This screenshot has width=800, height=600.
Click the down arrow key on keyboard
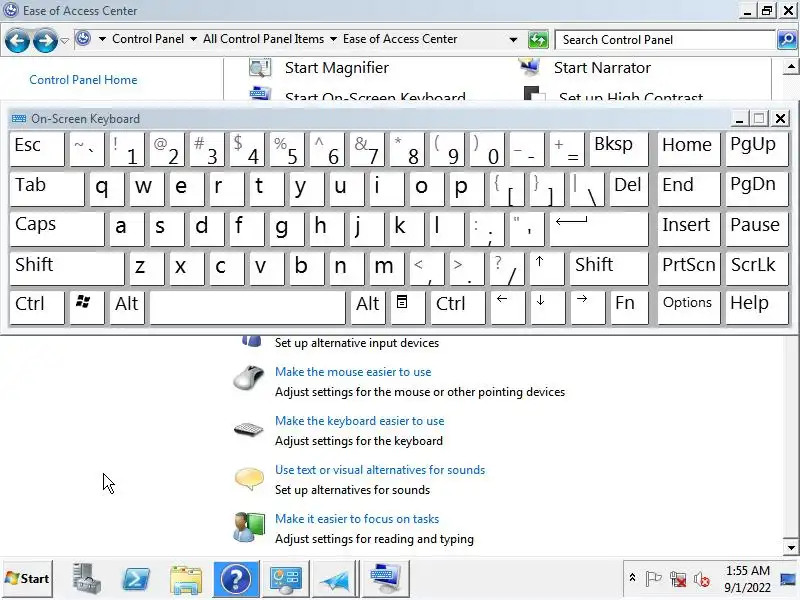547,307
